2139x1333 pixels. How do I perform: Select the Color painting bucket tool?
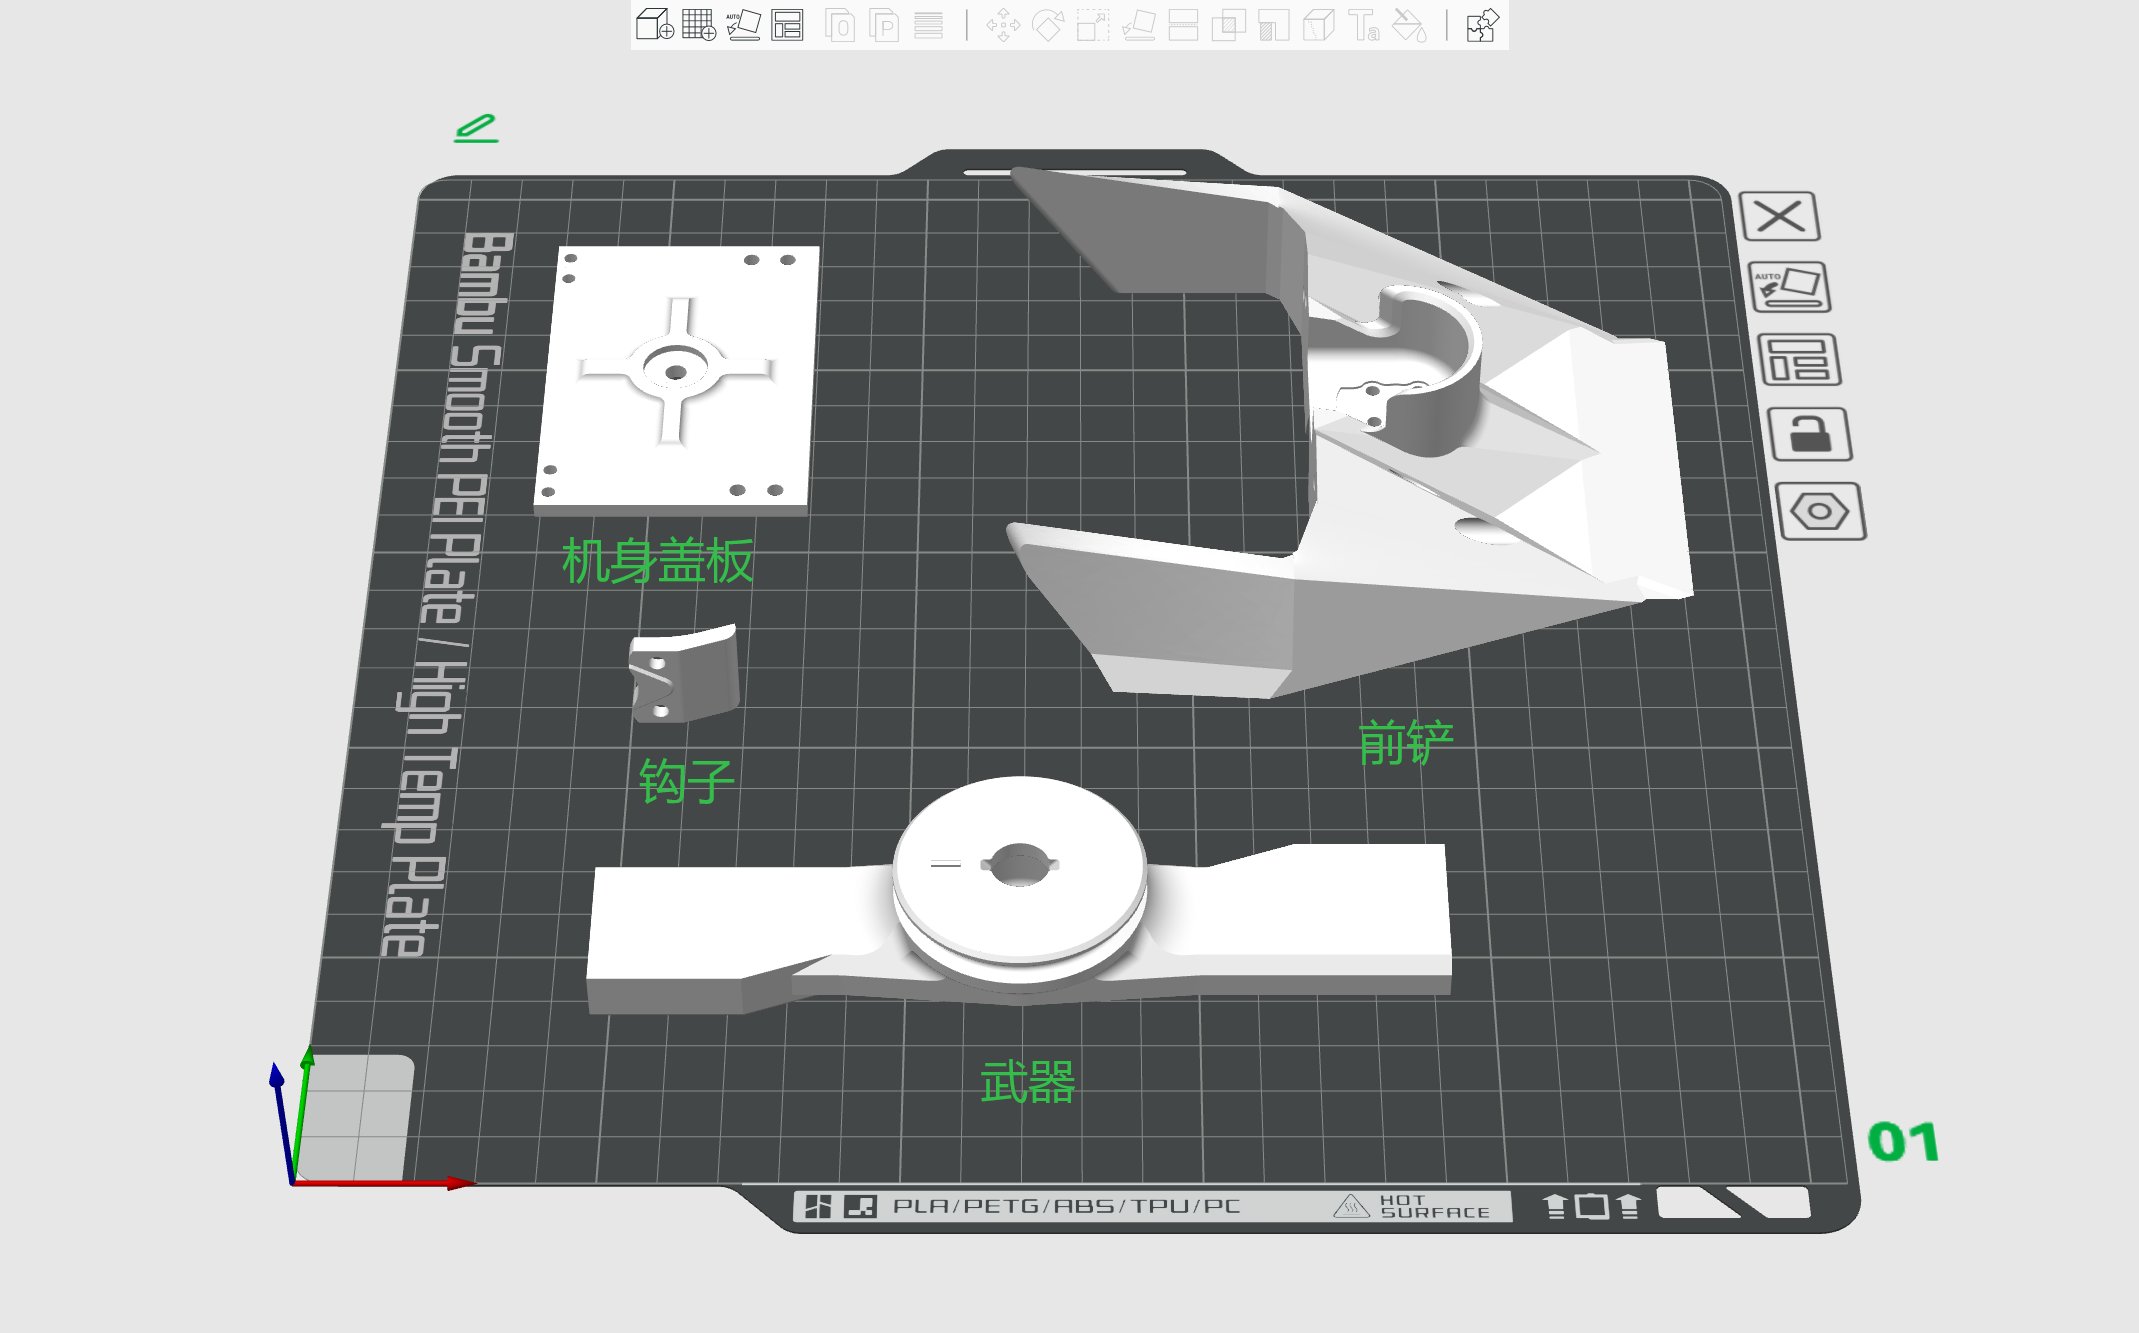coord(1410,25)
